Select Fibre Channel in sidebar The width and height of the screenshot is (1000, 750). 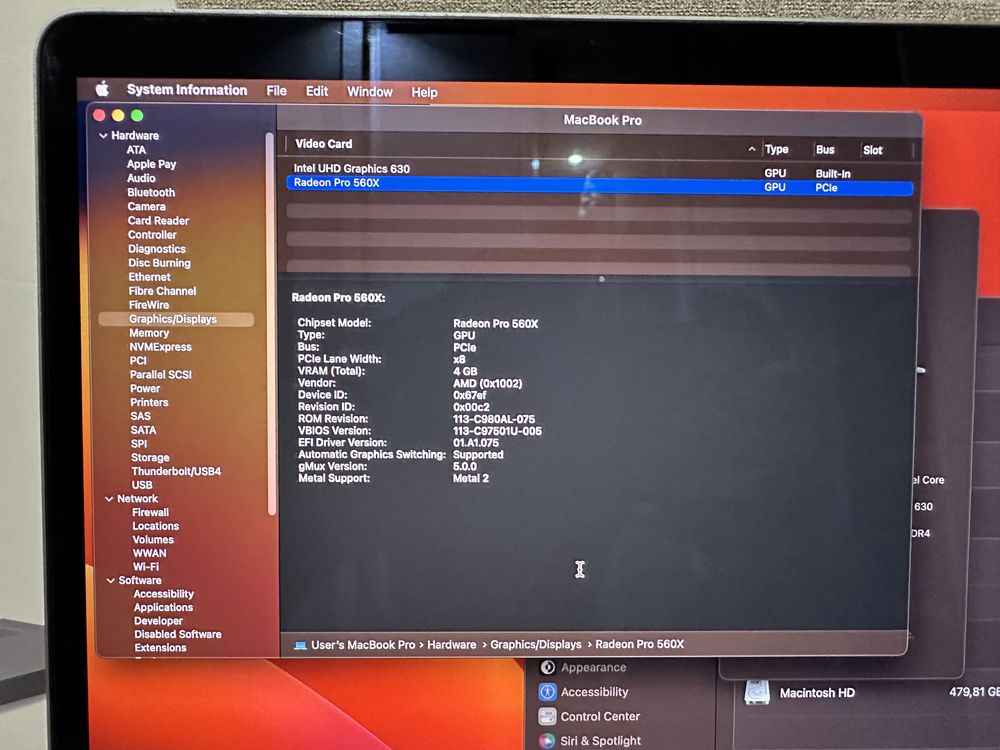point(162,291)
